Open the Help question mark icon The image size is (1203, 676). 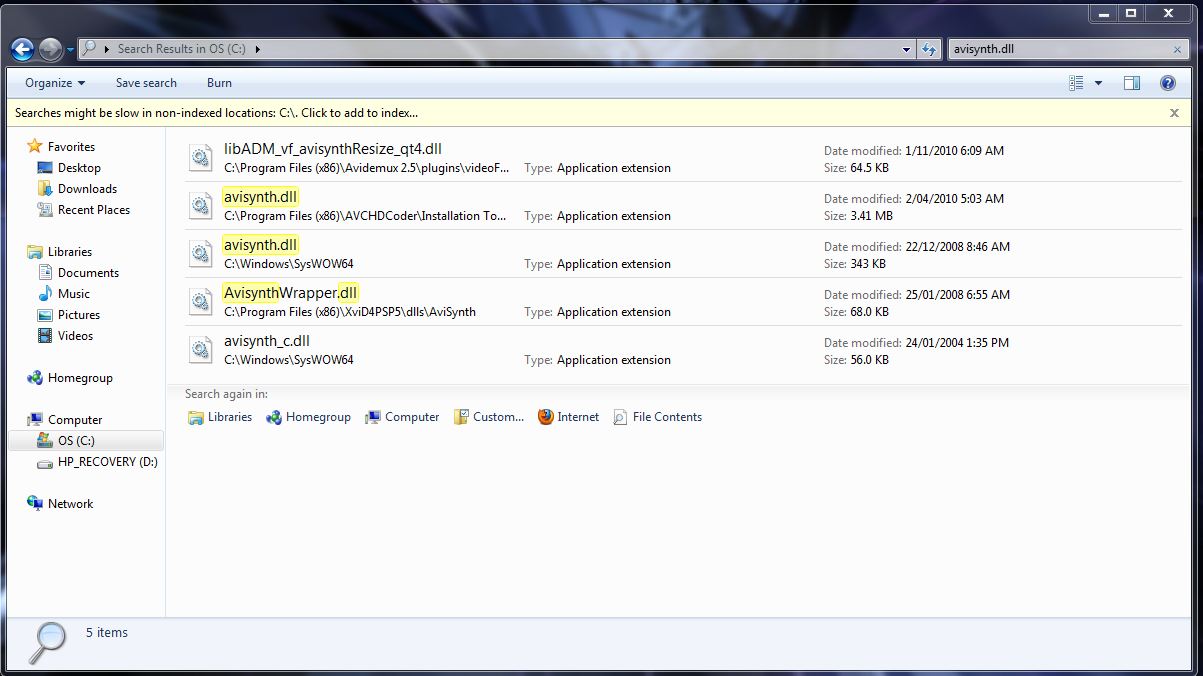(x=1167, y=83)
